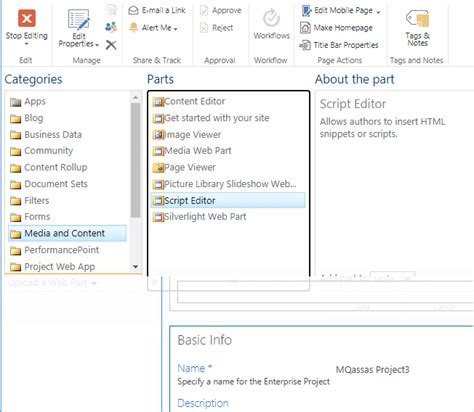
Task: Open the Workflows icon
Action: 272,18
